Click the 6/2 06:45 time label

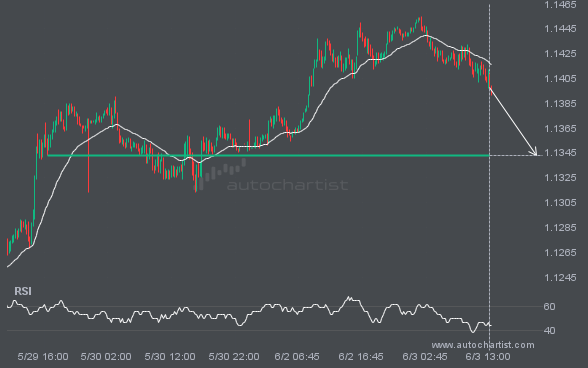coord(297,356)
